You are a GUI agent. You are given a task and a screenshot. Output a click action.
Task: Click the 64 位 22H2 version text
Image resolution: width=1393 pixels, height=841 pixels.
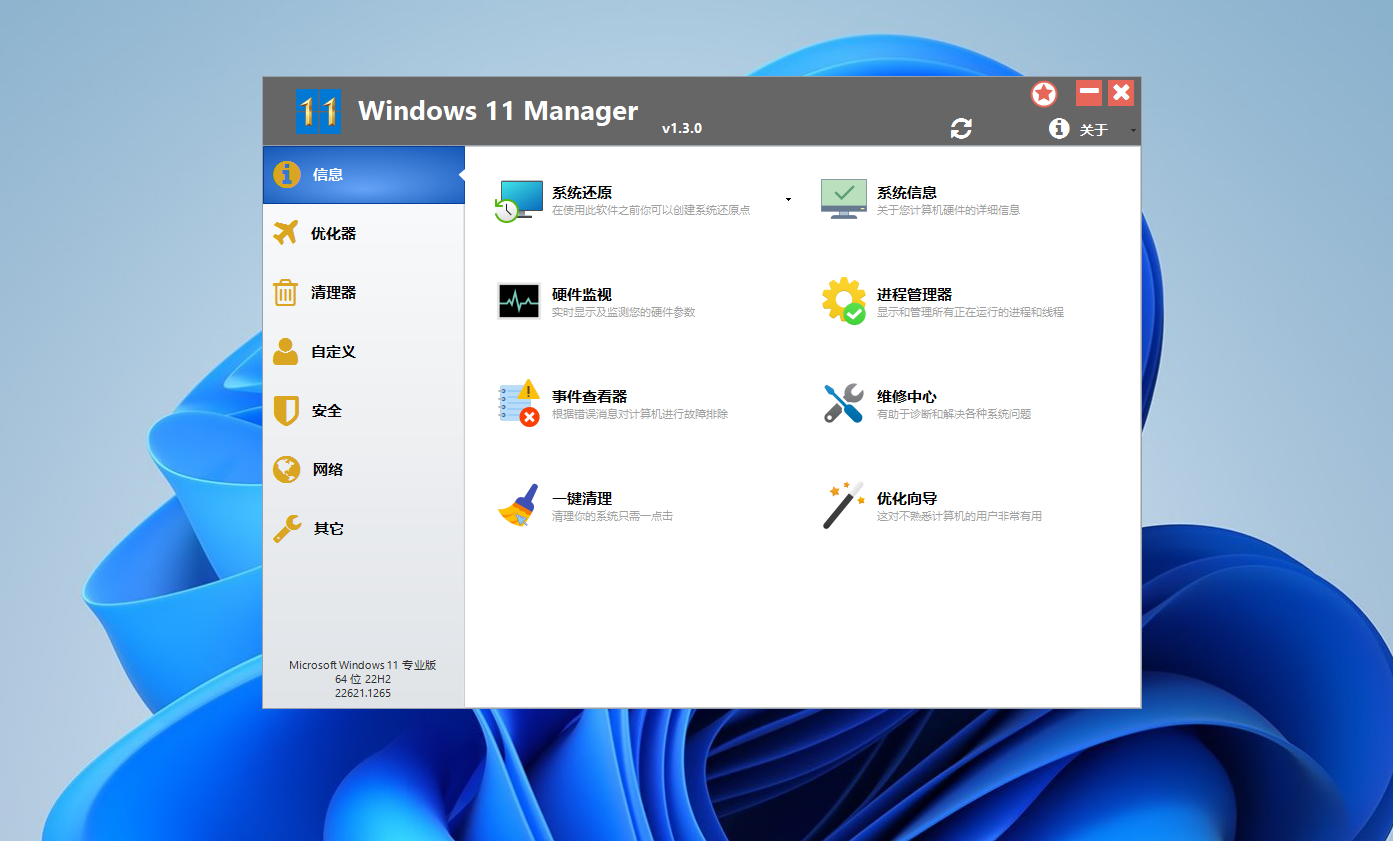tap(363, 679)
